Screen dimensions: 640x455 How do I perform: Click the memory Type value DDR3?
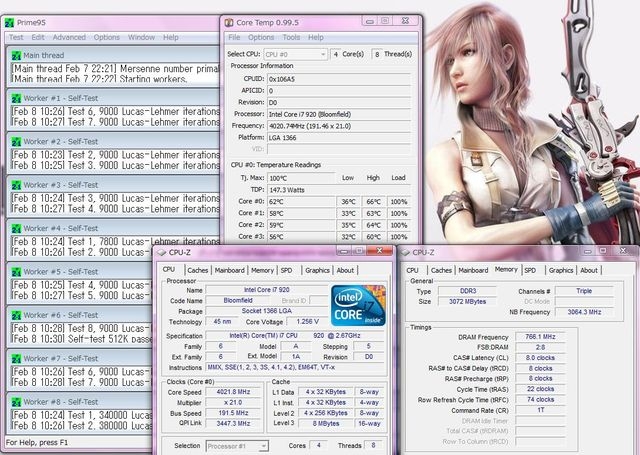[x=468, y=291]
